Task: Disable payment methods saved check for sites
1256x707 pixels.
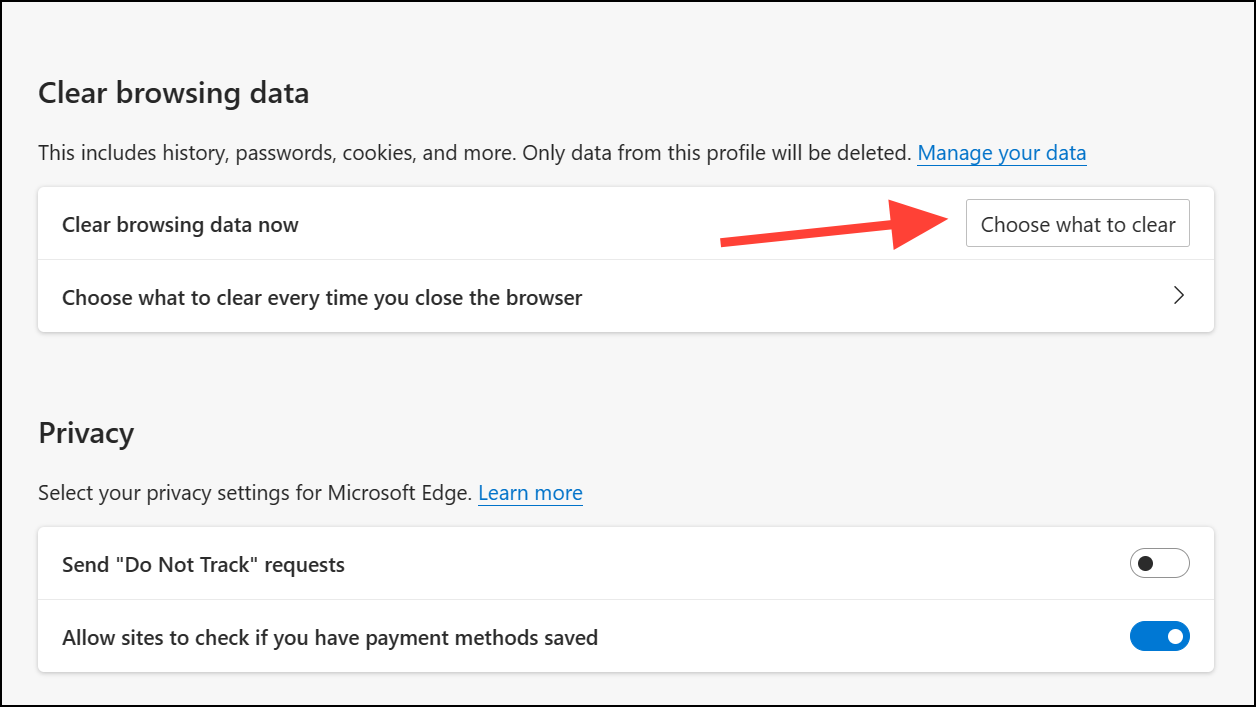Action: (x=1159, y=636)
